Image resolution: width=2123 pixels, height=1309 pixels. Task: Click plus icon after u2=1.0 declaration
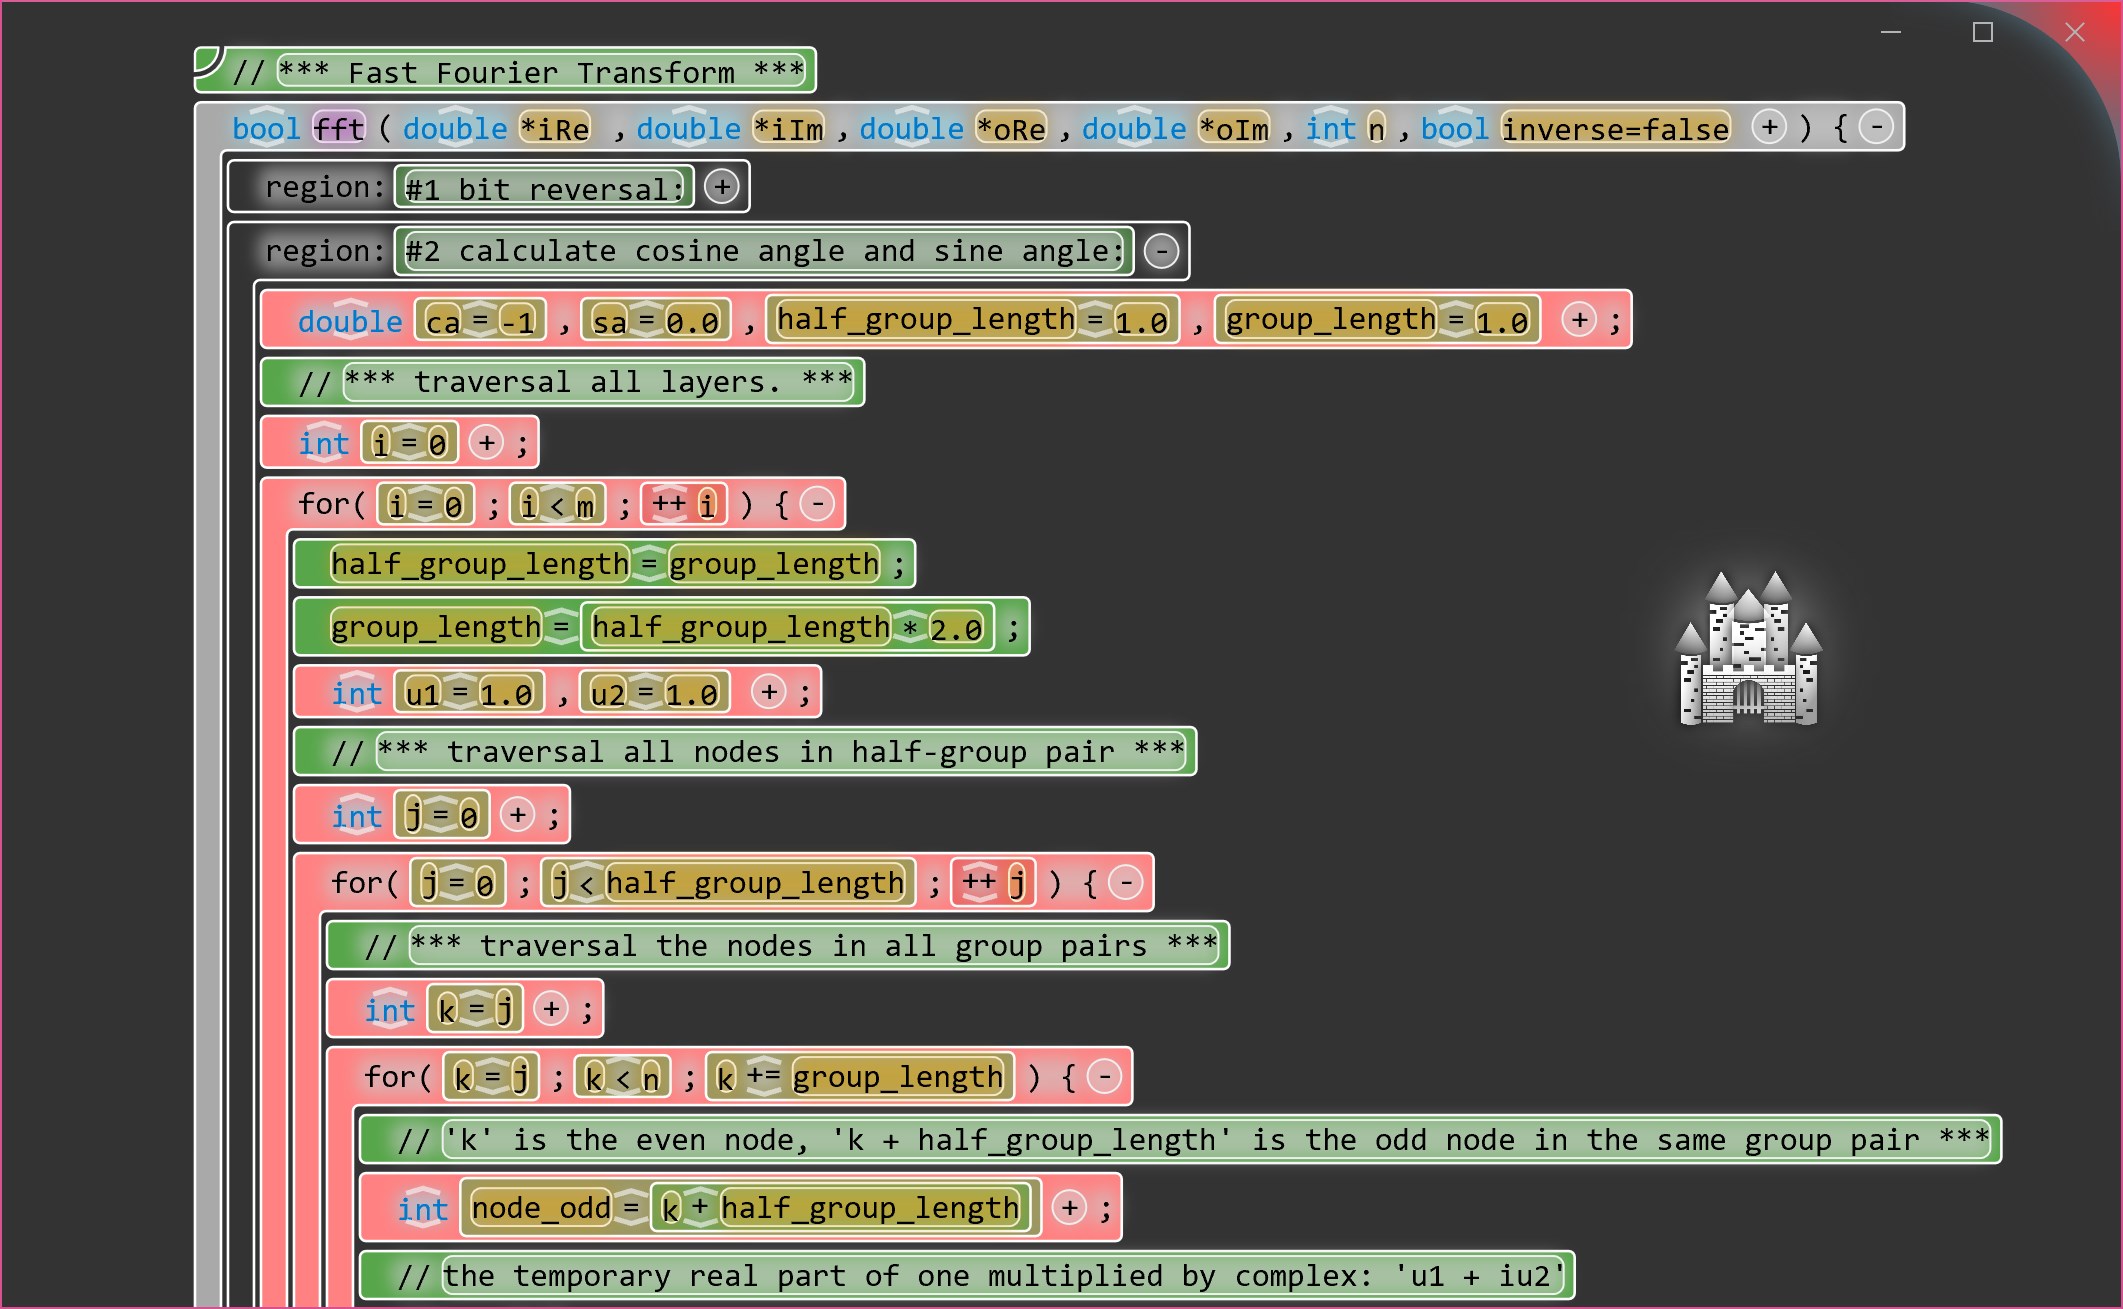click(x=768, y=692)
